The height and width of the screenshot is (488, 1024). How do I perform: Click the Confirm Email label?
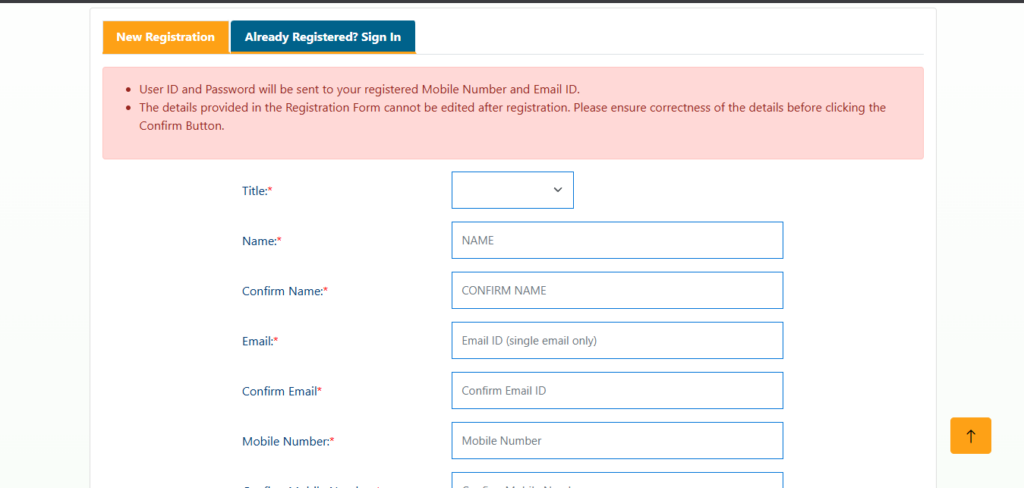[281, 391]
